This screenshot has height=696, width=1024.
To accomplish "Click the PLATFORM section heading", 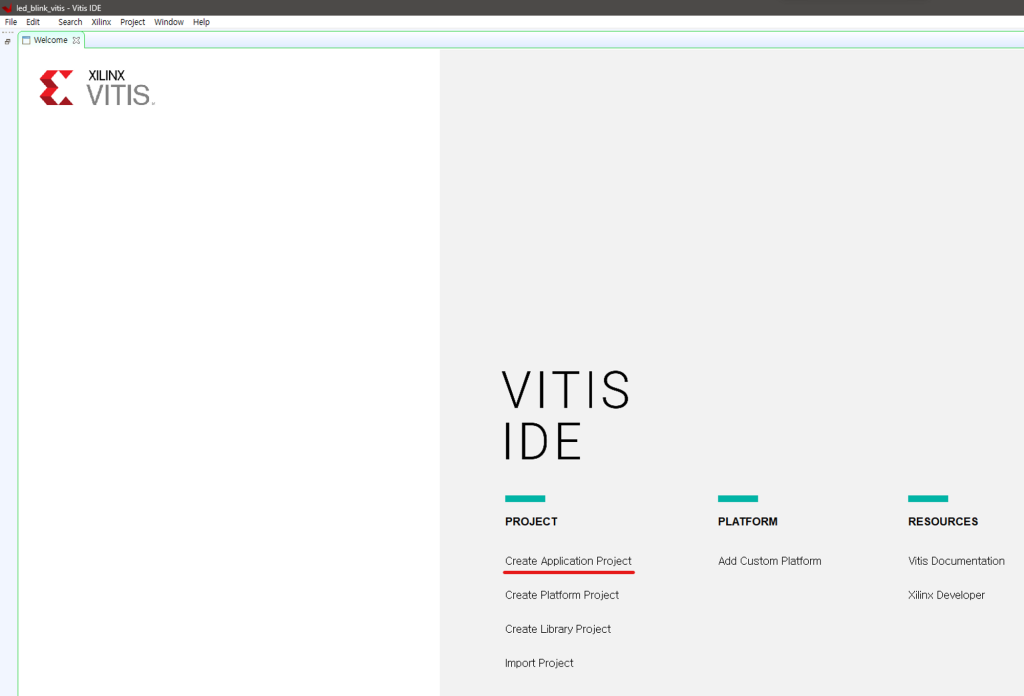I will click(x=747, y=522).
